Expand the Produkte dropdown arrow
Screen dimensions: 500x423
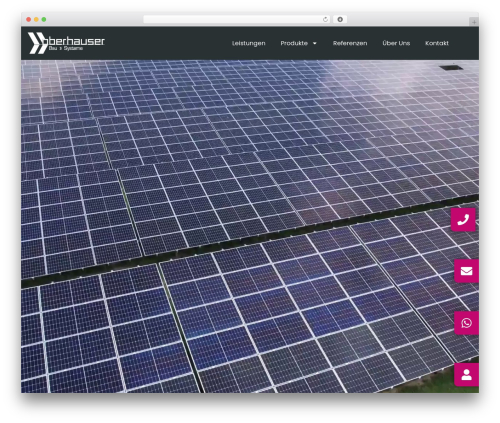pos(314,43)
